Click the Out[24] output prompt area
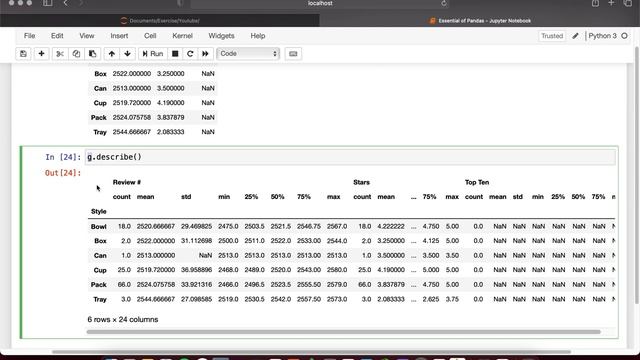 coord(63,173)
